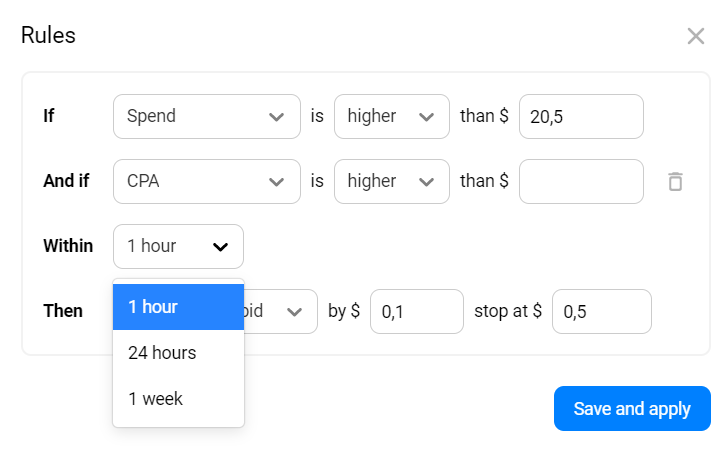Click the chevron arrow on Spend dropdown
The height and width of the screenshot is (452, 727).
point(277,117)
